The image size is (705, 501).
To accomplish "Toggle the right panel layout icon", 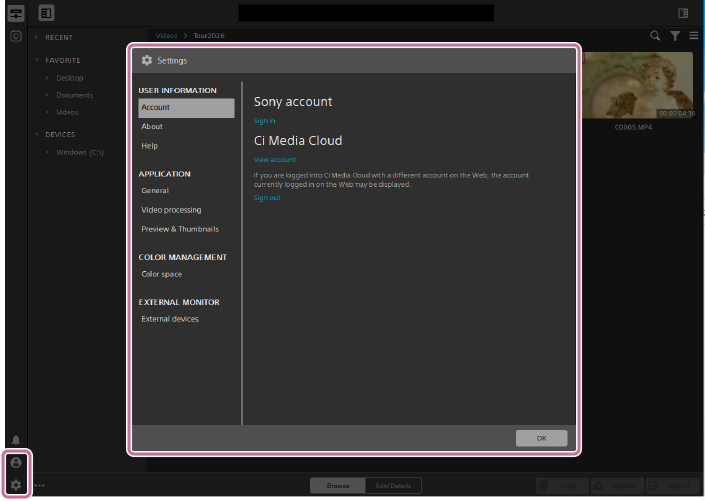I will tap(683, 13).
